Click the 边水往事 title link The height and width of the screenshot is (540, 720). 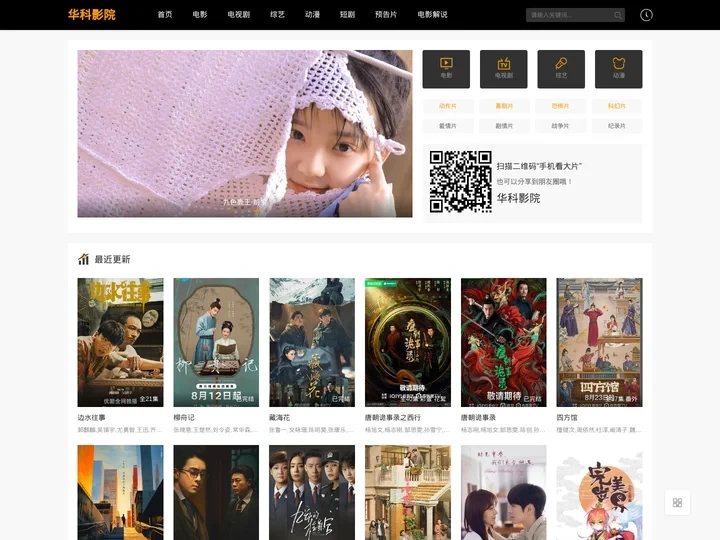pos(91,418)
